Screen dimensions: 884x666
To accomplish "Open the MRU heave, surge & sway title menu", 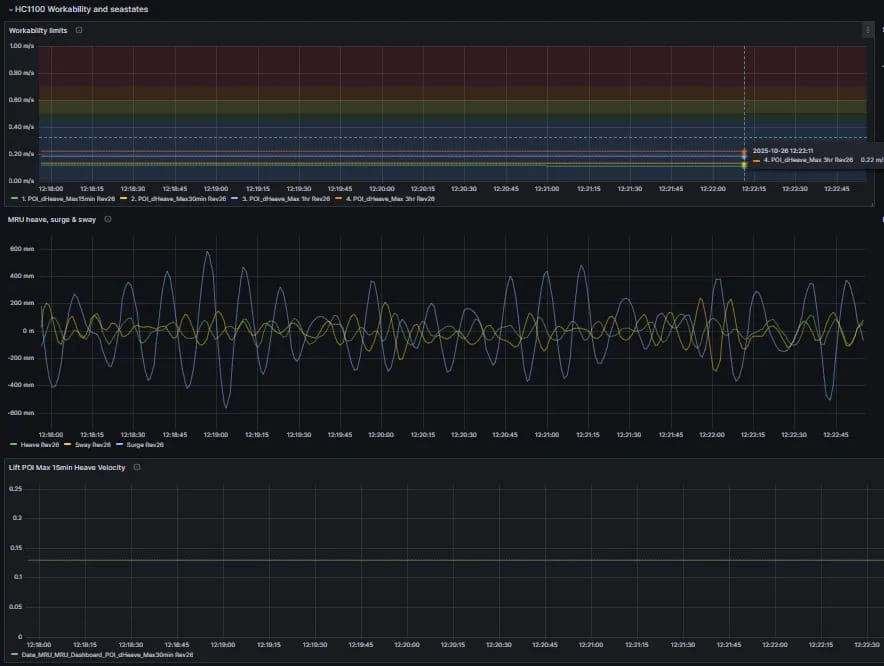I will point(52,219).
